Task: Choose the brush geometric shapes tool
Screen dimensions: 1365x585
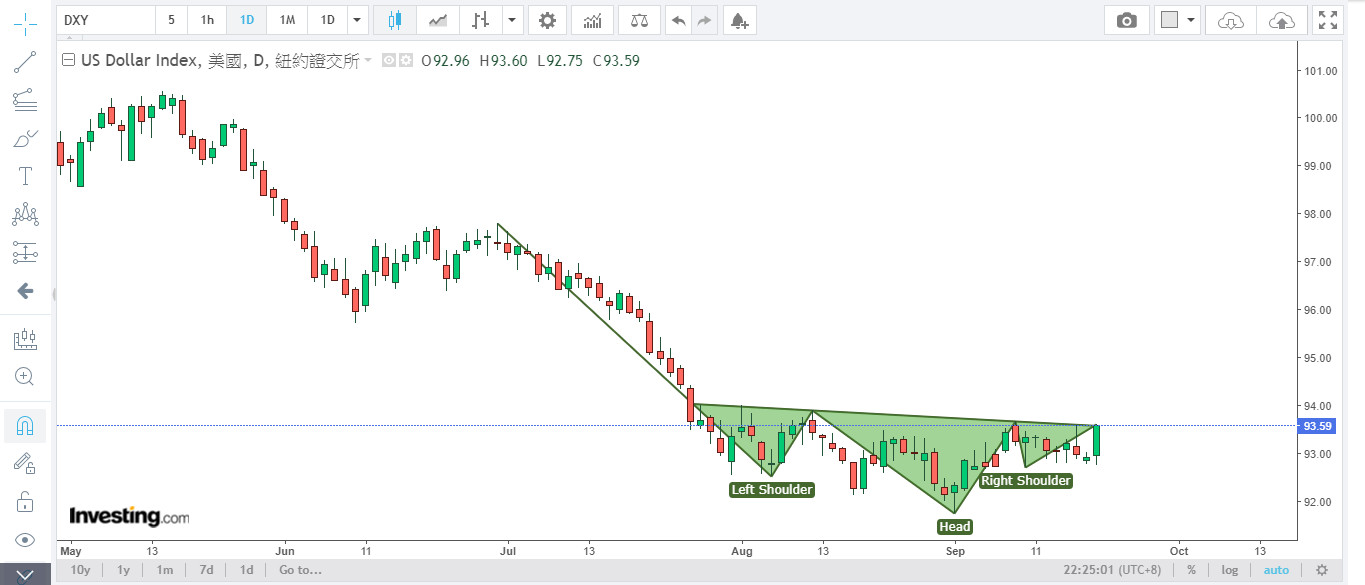Action: pyautogui.click(x=25, y=138)
